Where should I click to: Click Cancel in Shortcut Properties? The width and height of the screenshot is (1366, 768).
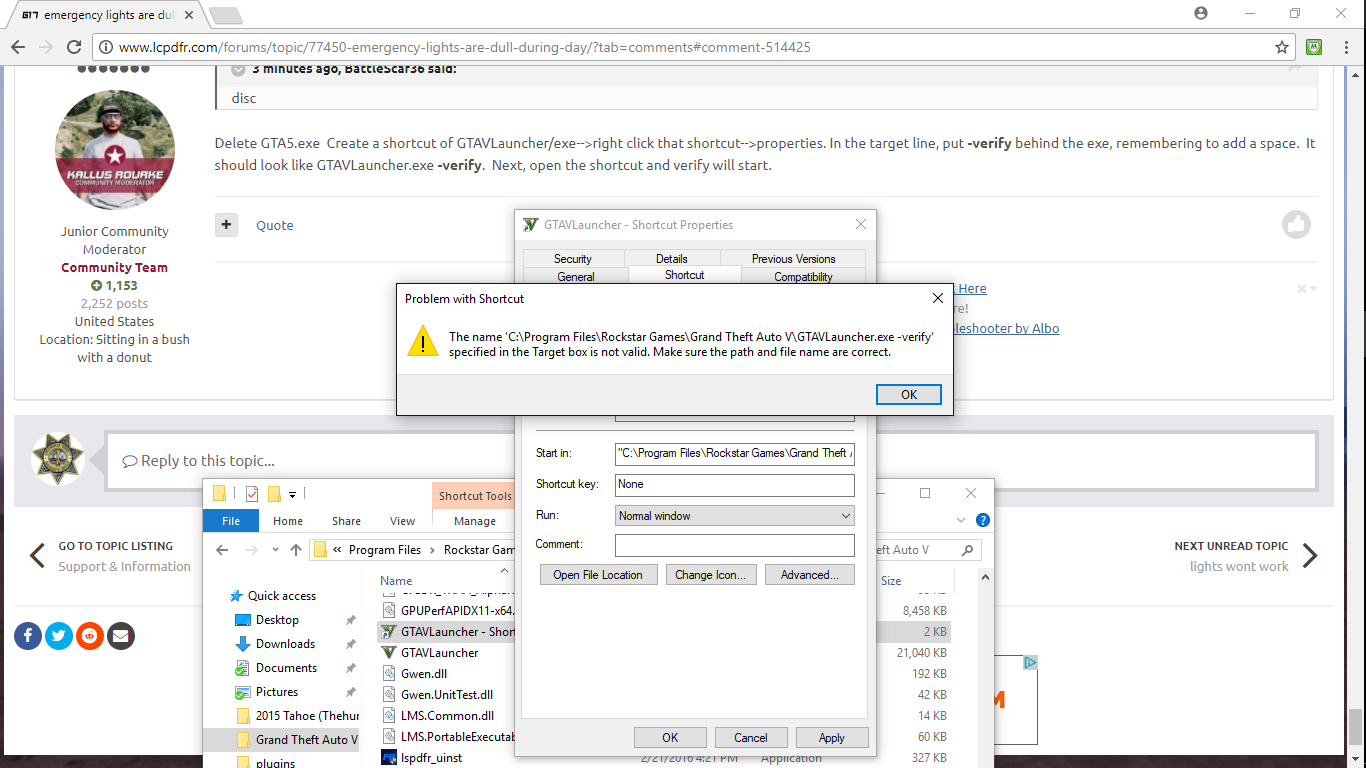pos(751,738)
